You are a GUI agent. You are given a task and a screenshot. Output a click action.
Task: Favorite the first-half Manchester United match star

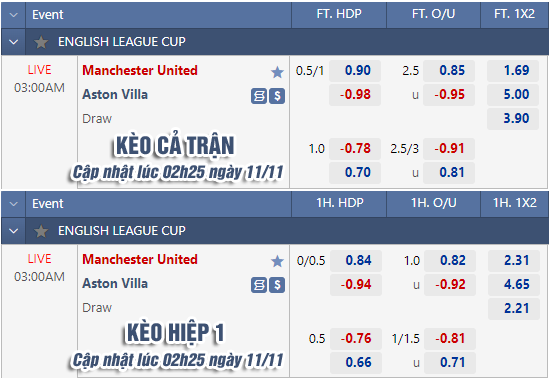(277, 261)
